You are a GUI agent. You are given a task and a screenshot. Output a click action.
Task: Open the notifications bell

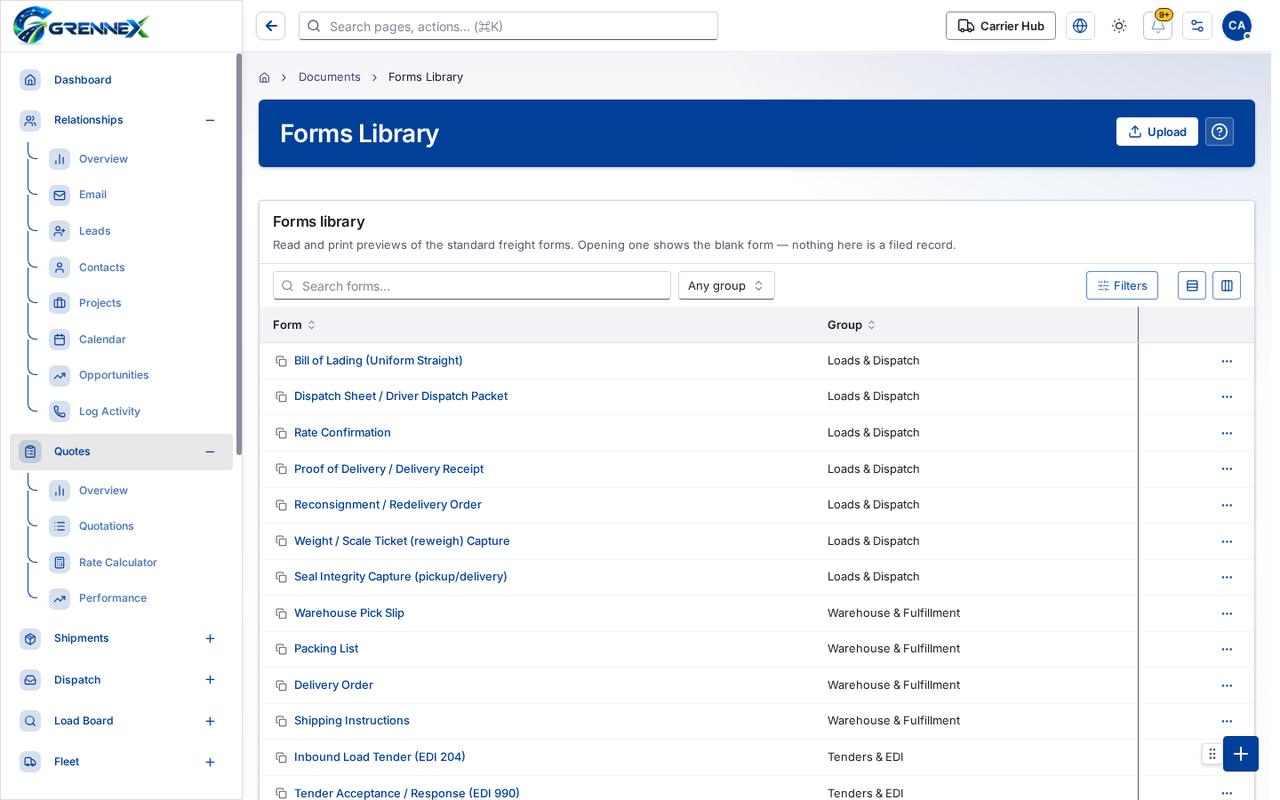coord(1158,26)
